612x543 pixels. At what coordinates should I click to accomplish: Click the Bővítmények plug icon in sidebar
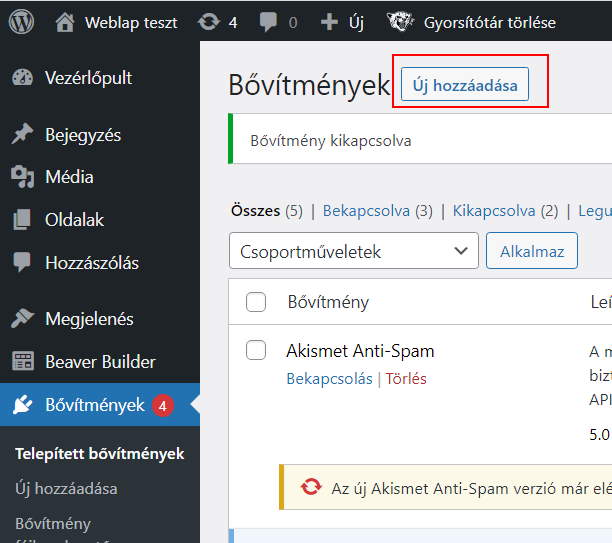point(22,404)
